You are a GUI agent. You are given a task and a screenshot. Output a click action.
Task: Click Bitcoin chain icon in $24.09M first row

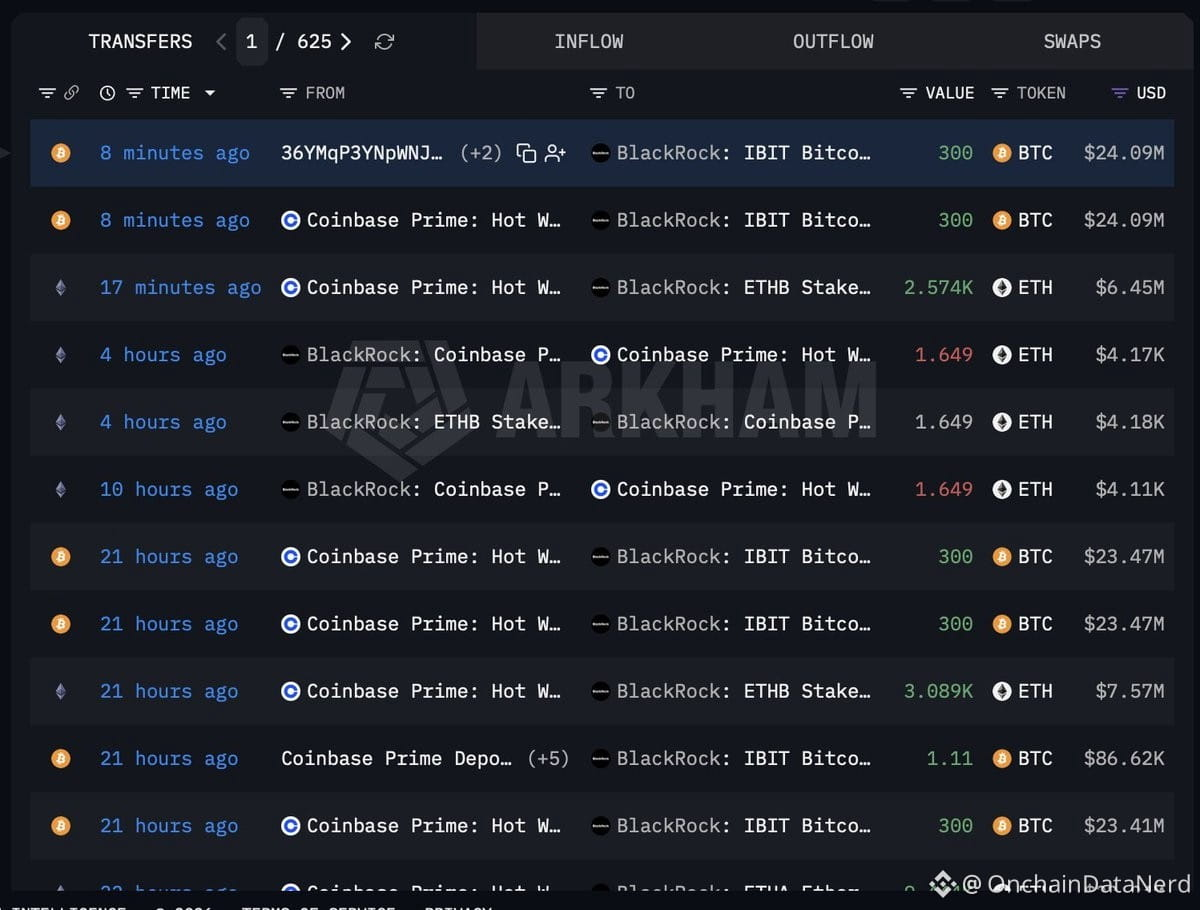61,153
